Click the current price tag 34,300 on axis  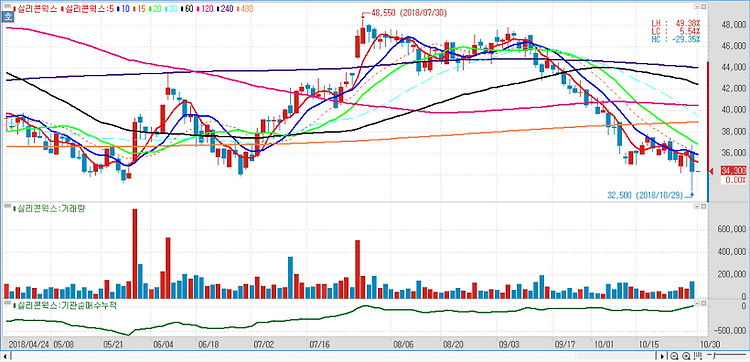pos(733,171)
